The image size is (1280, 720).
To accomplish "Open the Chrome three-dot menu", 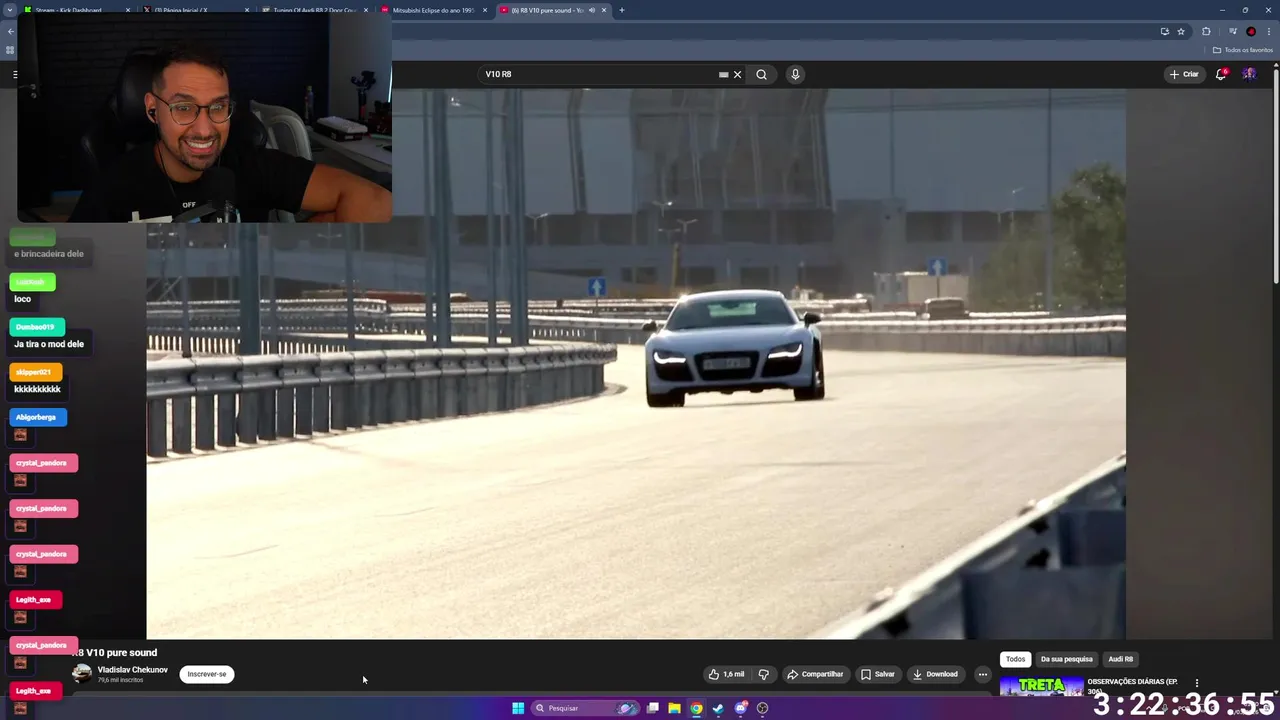I will (1267, 31).
